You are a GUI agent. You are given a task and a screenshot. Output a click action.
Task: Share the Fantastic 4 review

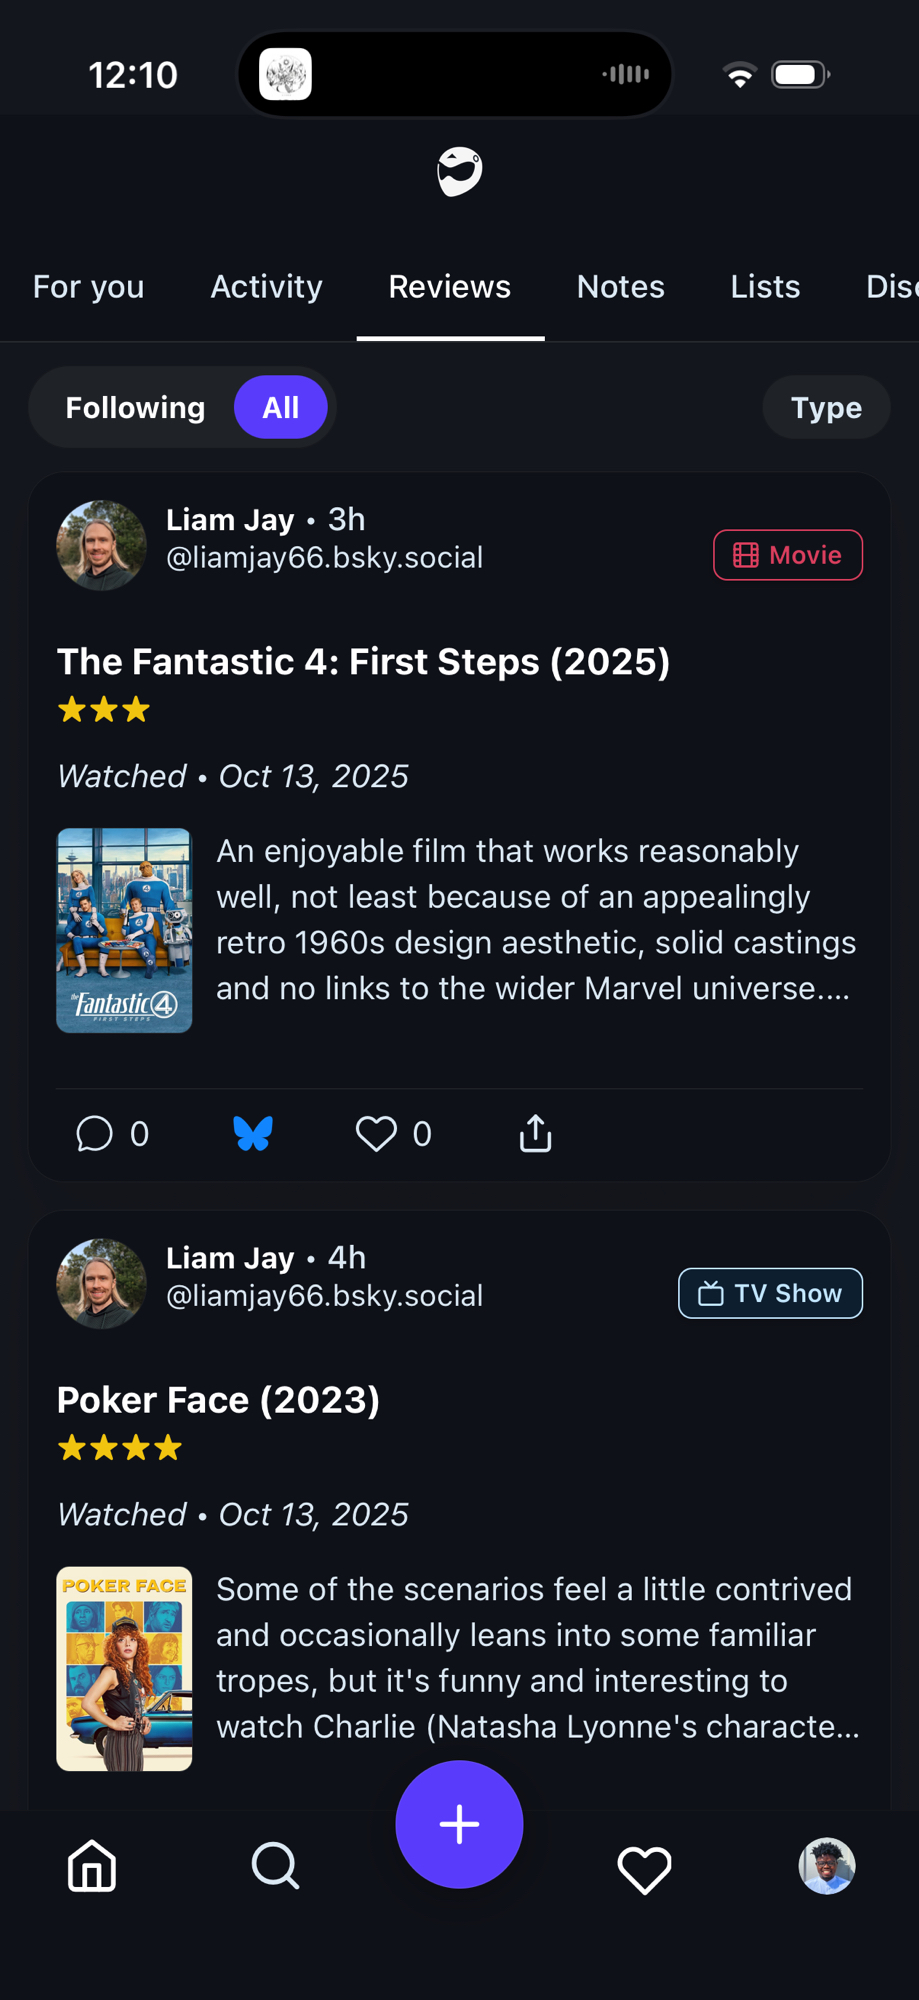[536, 1134]
